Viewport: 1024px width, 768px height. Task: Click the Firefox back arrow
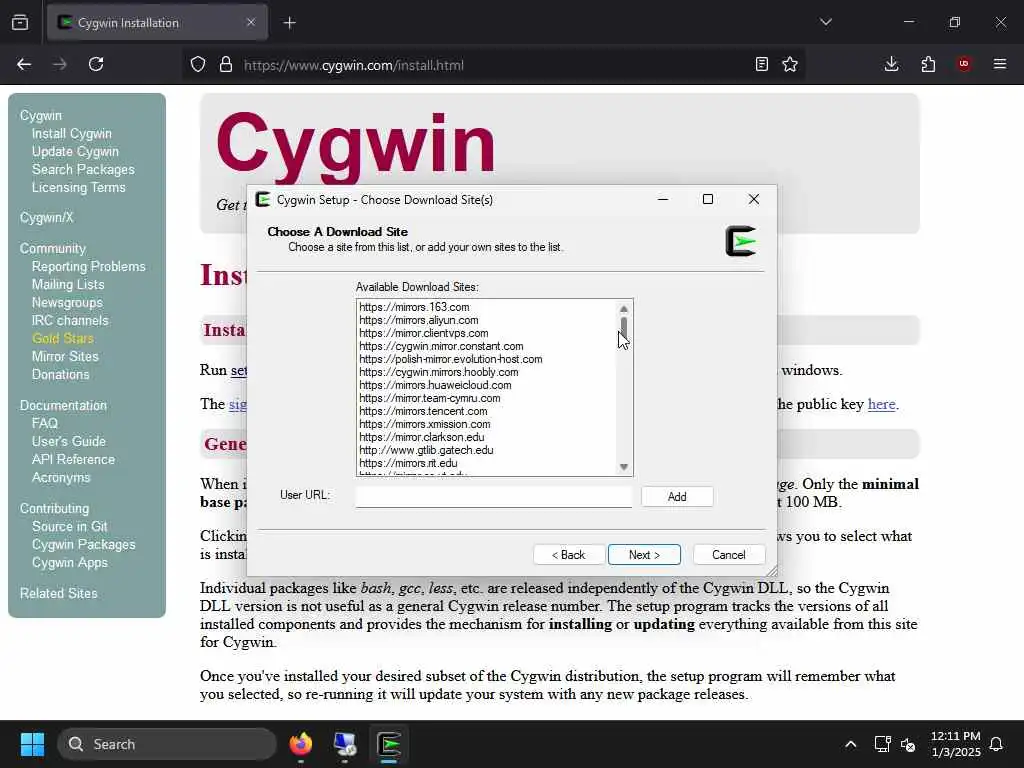tap(24, 64)
